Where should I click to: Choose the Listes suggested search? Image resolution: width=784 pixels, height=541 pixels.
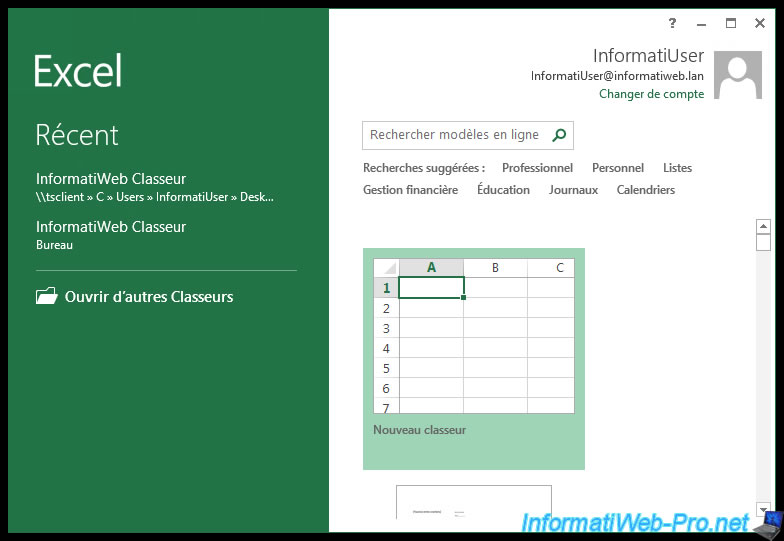pyautogui.click(x=678, y=168)
